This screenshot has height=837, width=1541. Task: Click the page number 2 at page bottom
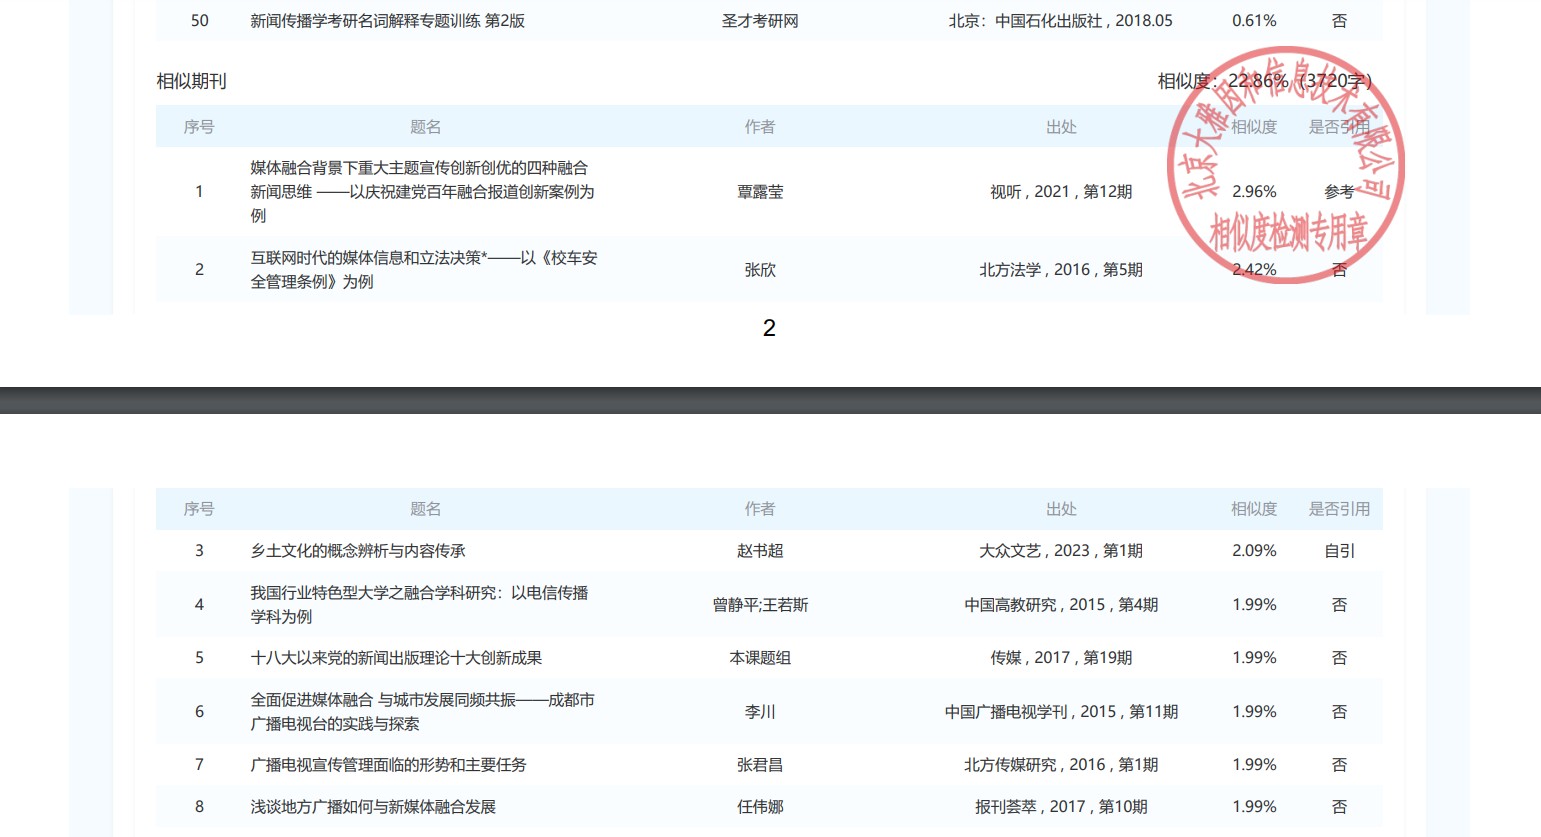click(x=769, y=328)
